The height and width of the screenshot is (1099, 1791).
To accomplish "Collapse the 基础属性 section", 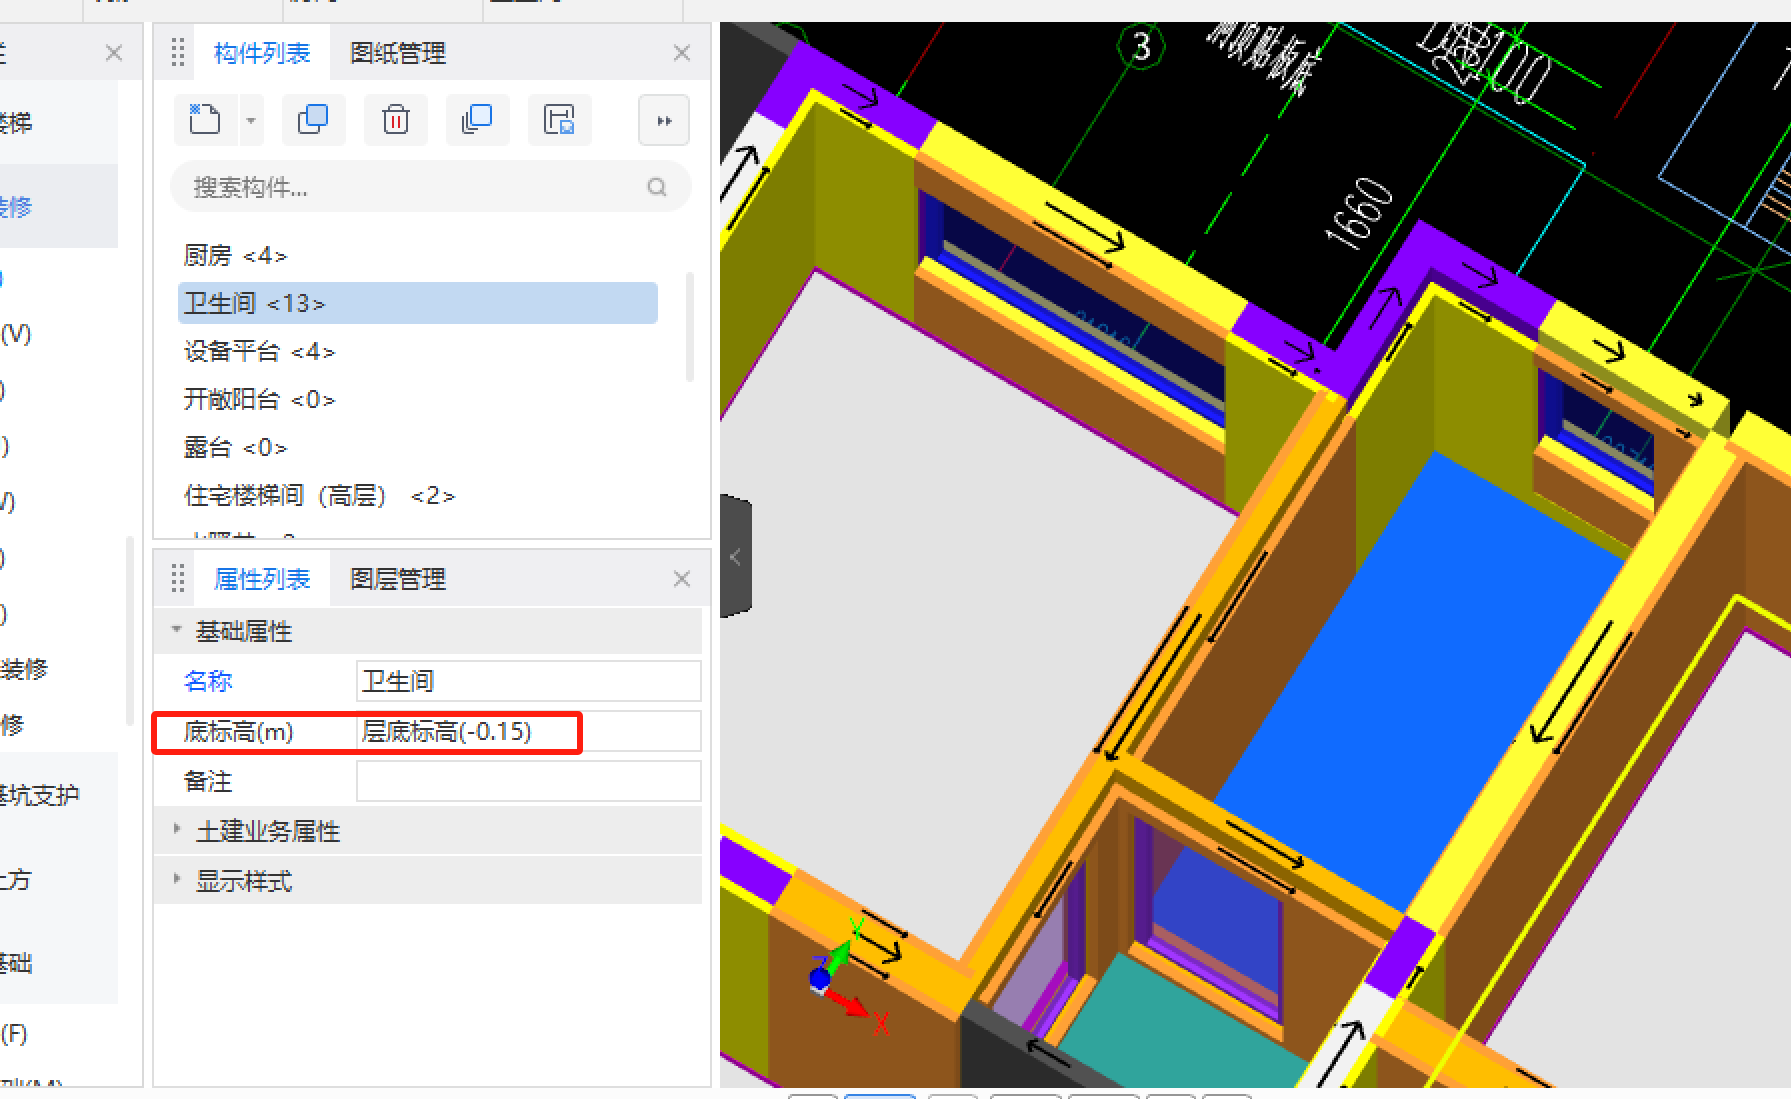I will [x=177, y=630].
